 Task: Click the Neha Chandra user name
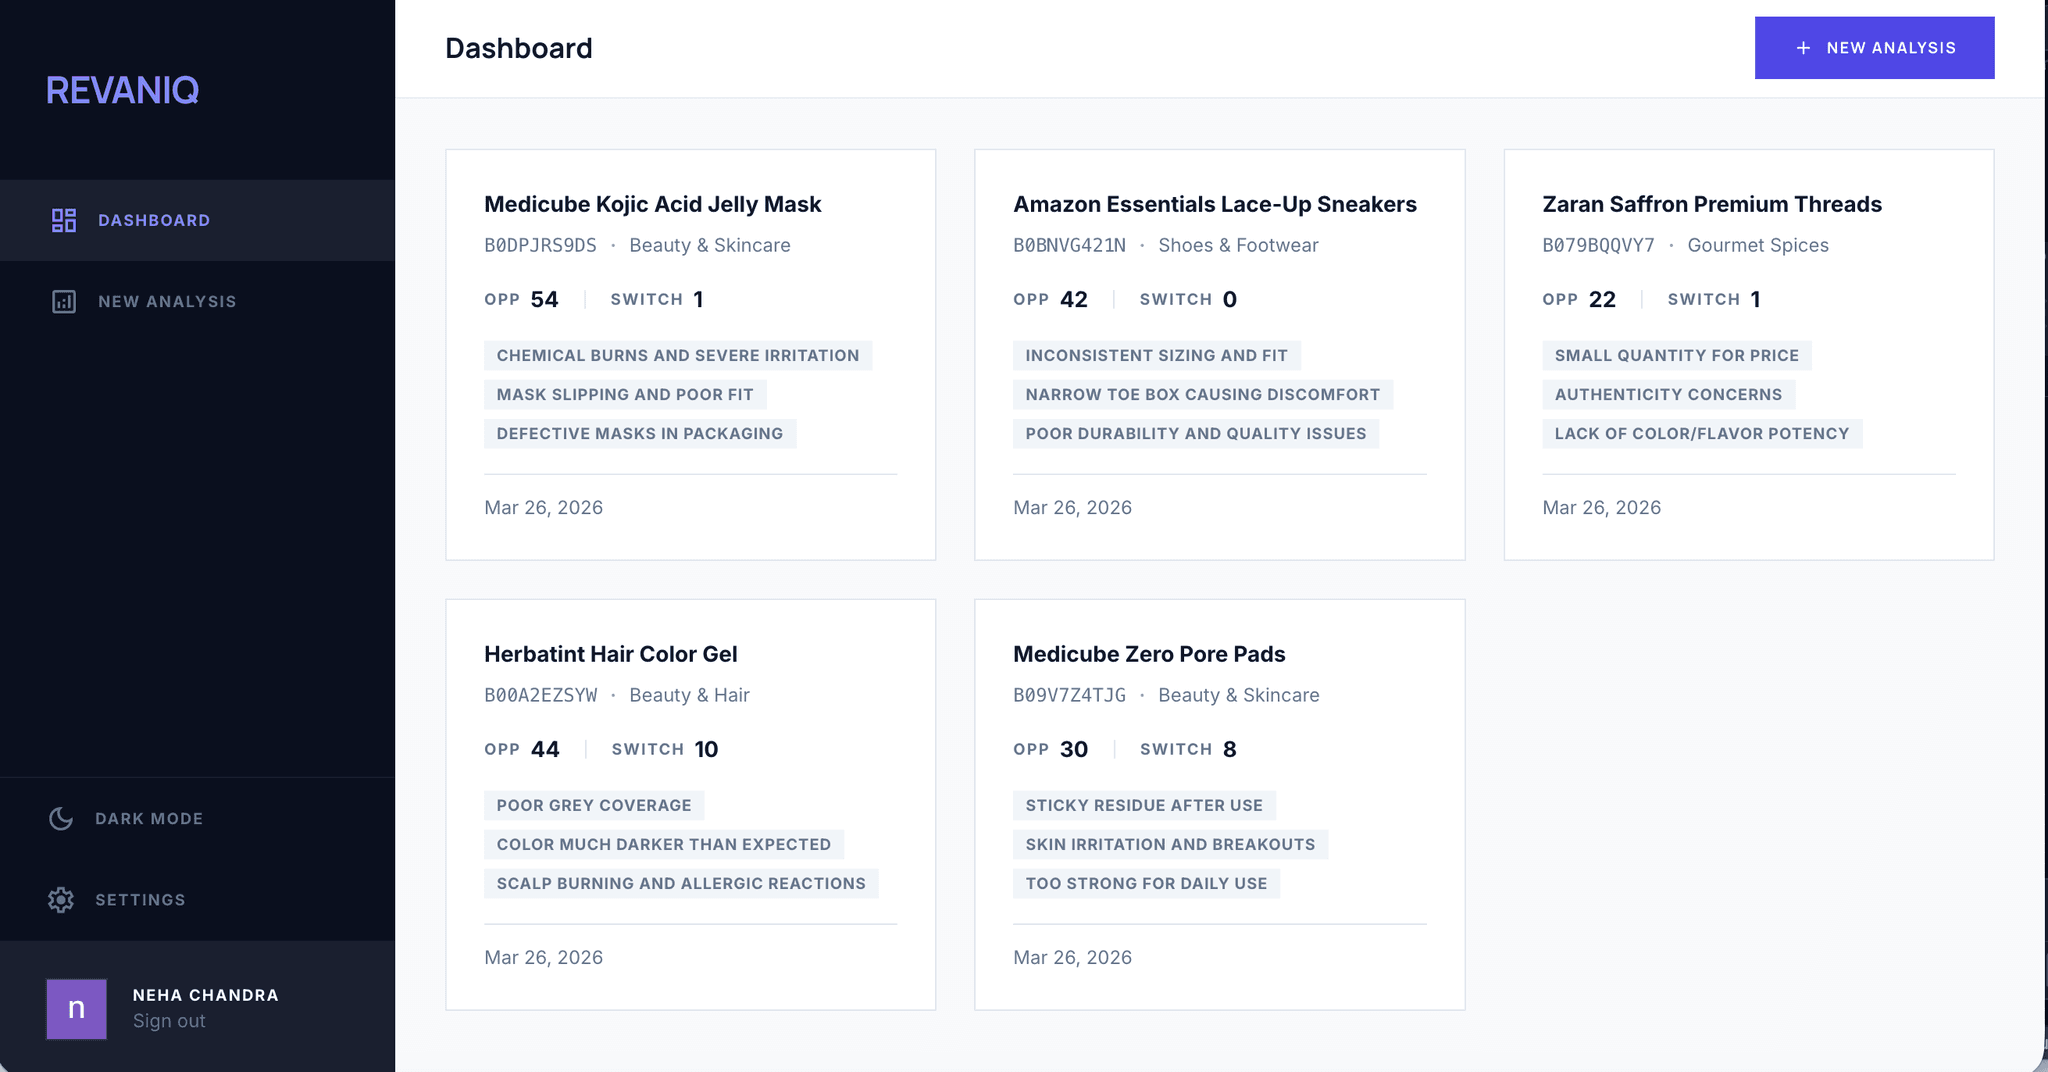(x=206, y=995)
